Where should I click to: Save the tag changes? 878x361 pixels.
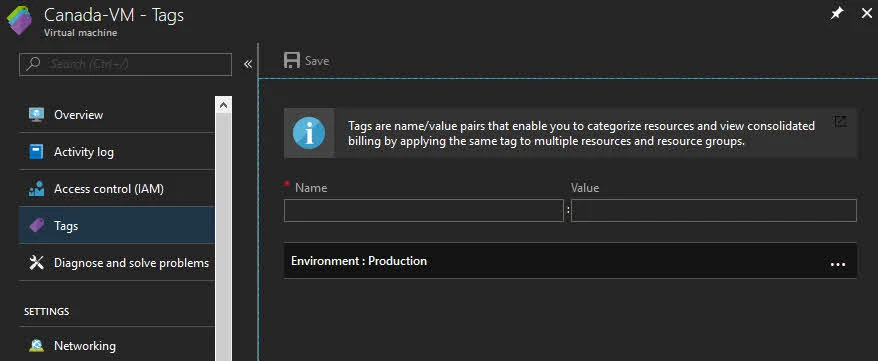(306, 60)
